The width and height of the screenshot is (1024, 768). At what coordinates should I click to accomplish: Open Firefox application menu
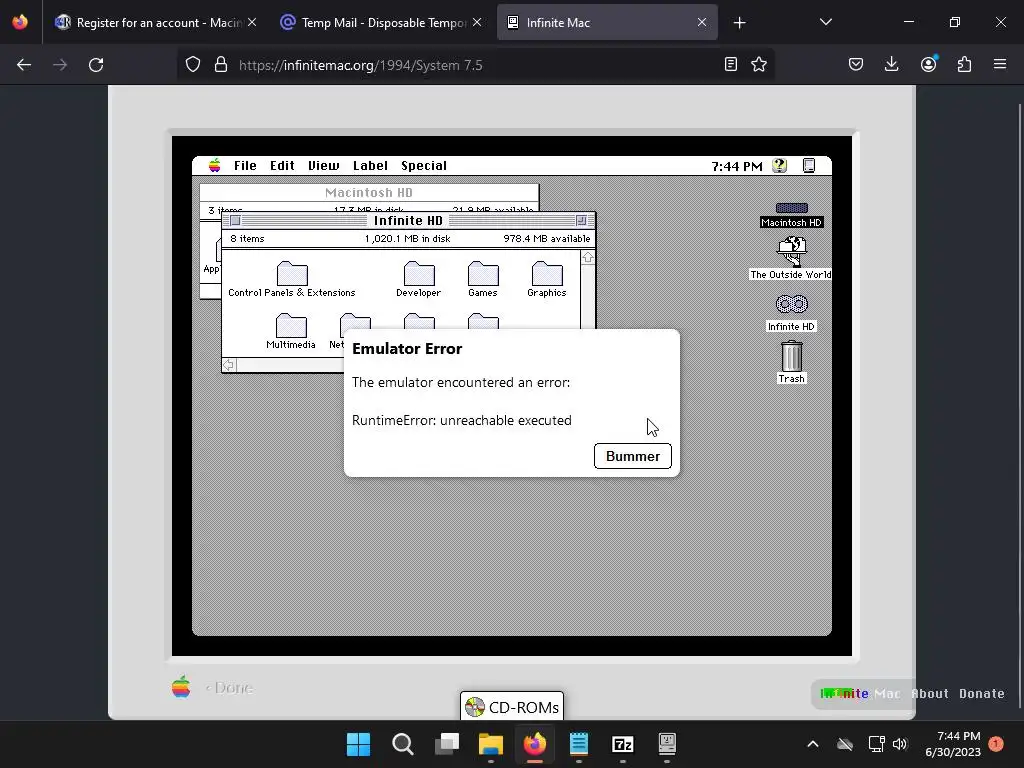pyautogui.click(x=1000, y=64)
